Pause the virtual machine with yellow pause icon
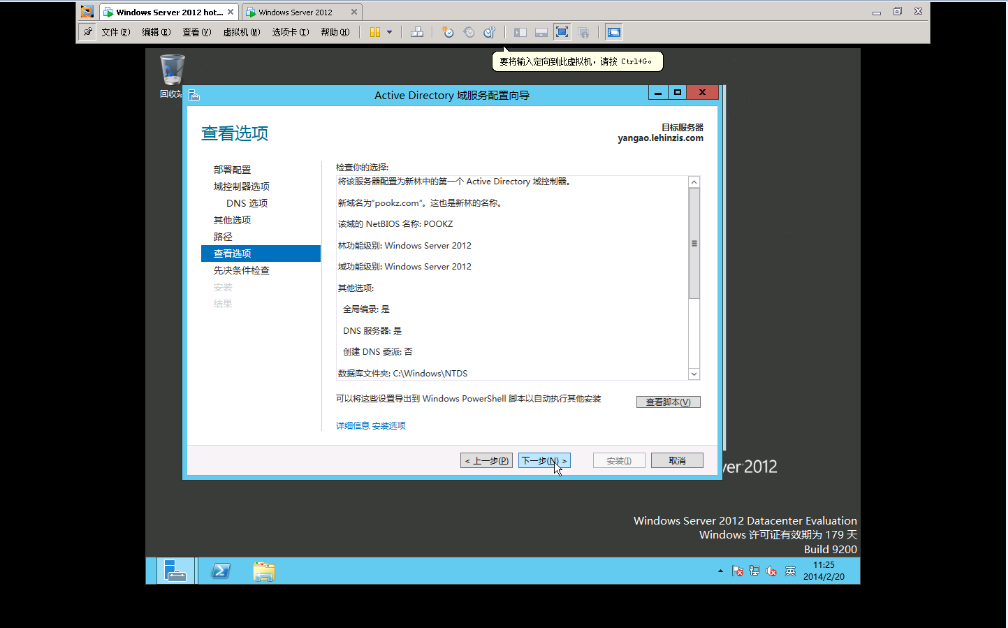1008x628 pixels. pyautogui.click(x=375, y=32)
